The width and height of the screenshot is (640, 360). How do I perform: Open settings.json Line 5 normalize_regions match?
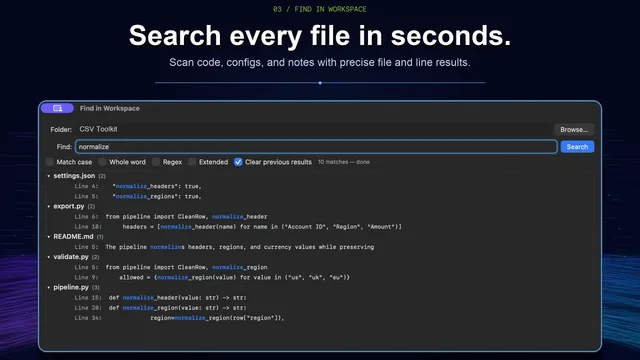coord(138,196)
